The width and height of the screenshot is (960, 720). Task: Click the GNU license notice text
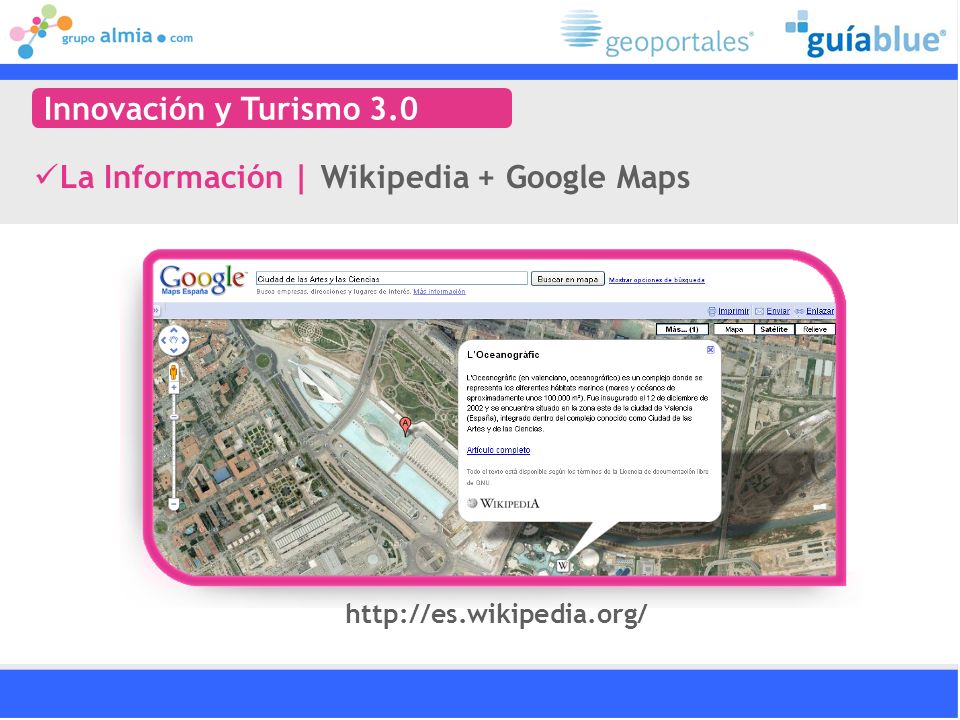point(587,477)
